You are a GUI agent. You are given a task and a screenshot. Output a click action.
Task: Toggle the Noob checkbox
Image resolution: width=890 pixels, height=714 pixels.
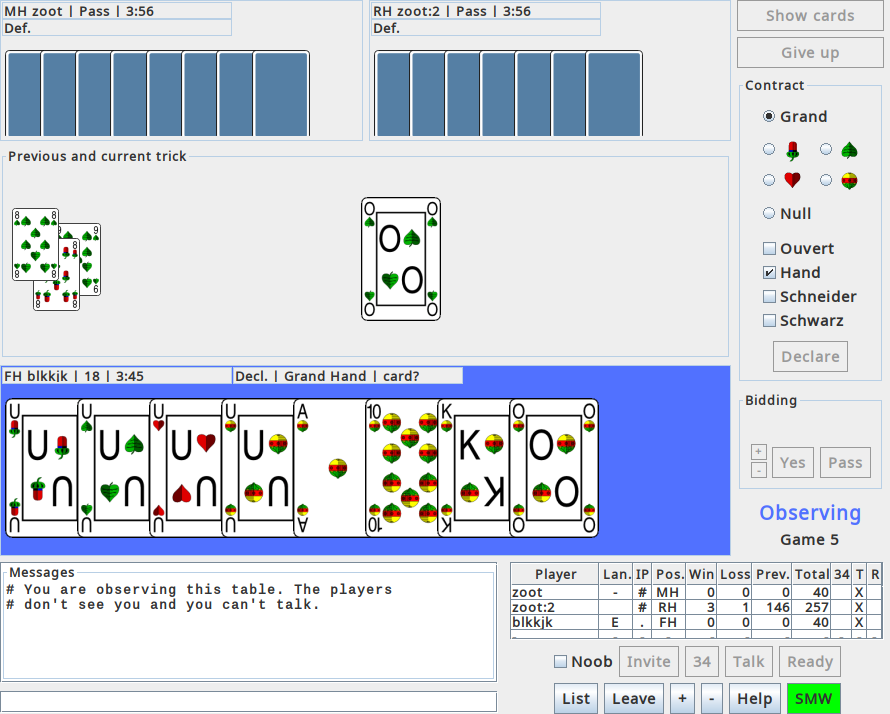560,662
